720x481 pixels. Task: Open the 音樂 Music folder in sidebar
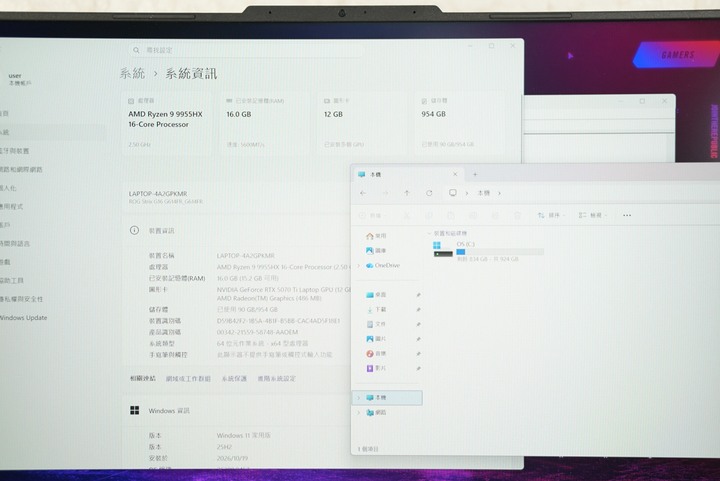click(x=376, y=353)
